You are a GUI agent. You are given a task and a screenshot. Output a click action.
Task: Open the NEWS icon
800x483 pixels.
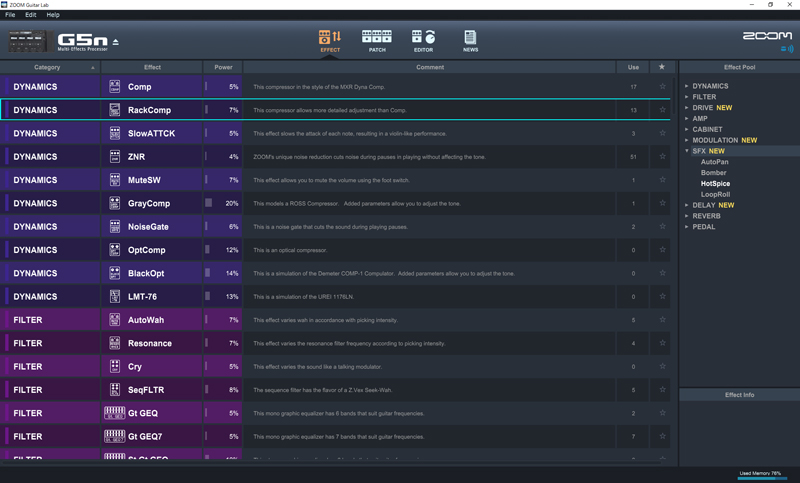tap(470, 41)
